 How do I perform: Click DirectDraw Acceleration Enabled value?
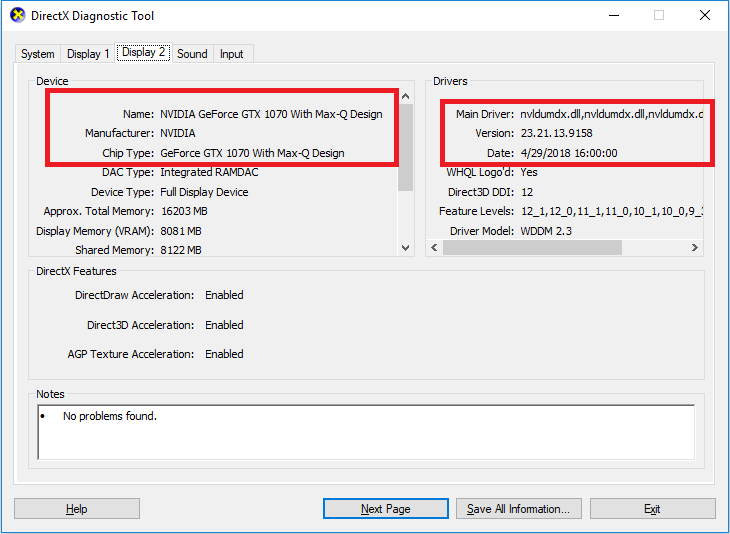point(224,295)
